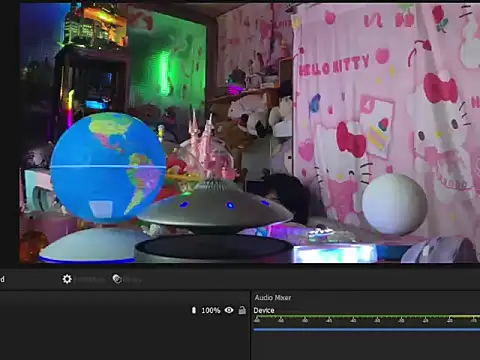Click the Device audio level meter
This screenshot has height=360, width=480.
click(x=367, y=316)
